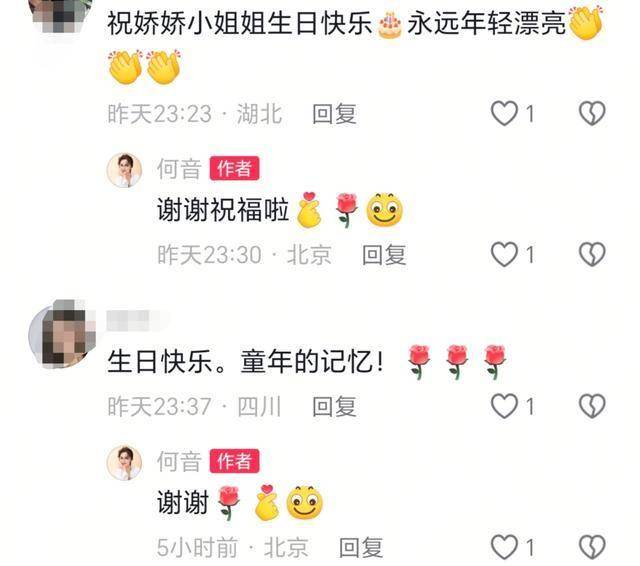Dislike the 湖北 comment with broken heart
This screenshot has height=566, width=640.
click(592, 113)
